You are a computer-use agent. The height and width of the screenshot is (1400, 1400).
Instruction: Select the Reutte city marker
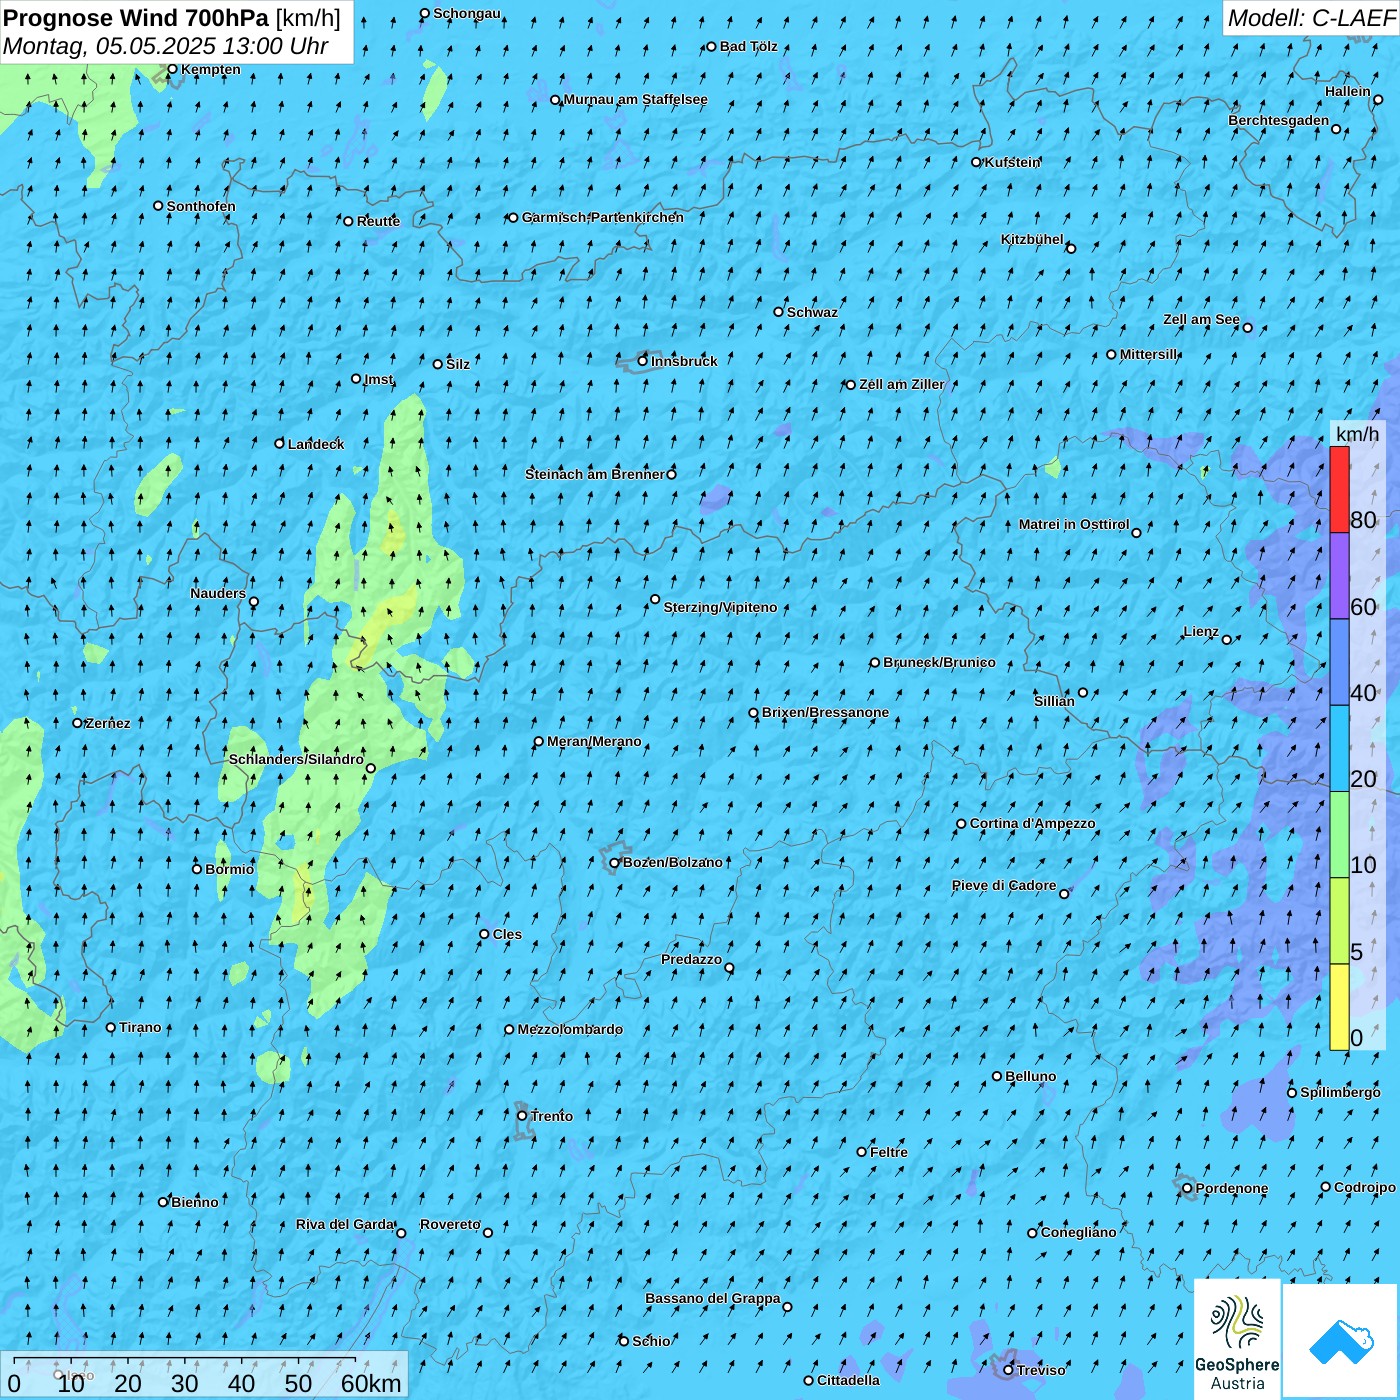coord(349,221)
